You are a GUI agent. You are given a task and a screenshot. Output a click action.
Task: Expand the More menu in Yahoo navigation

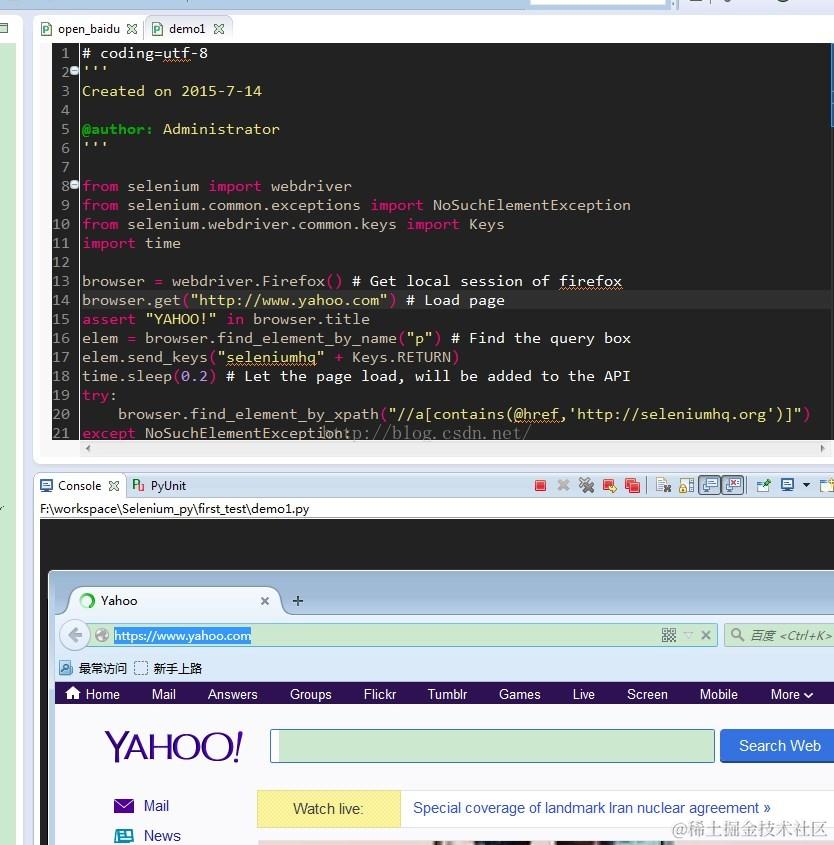click(791, 694)
